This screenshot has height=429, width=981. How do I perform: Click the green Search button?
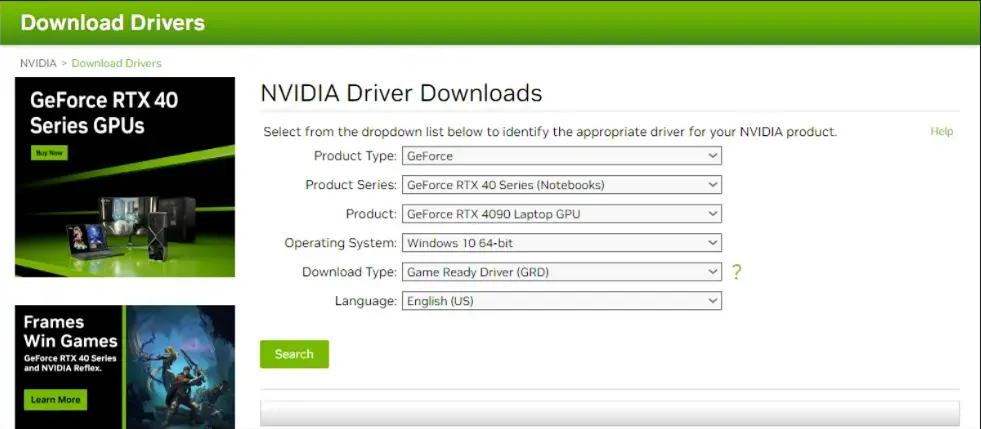(294, 354)
